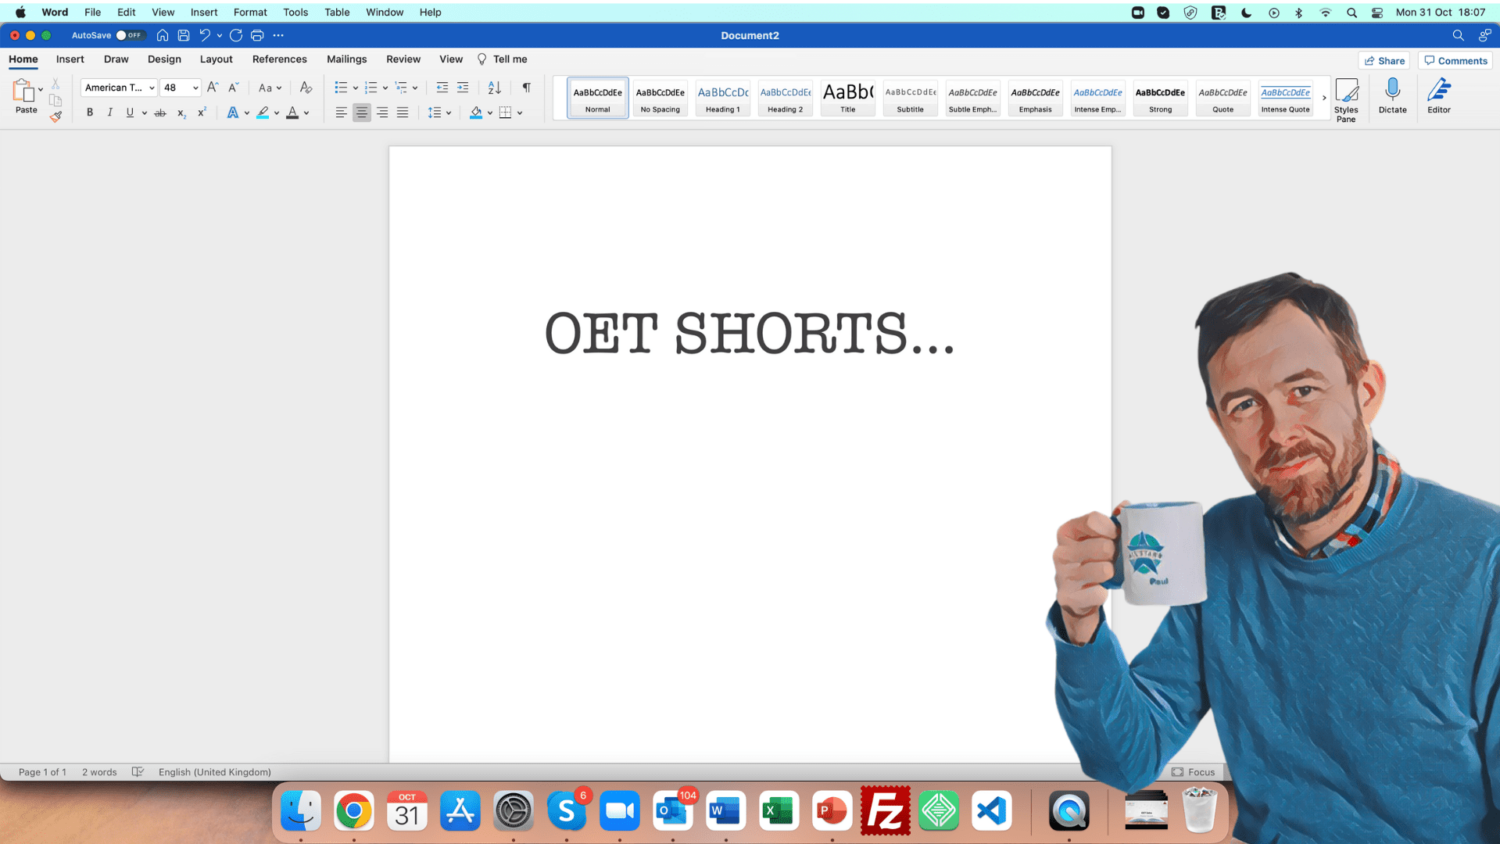1500x844 pixels.
Task: Switch to the Design tab
Action: [164, 59]
